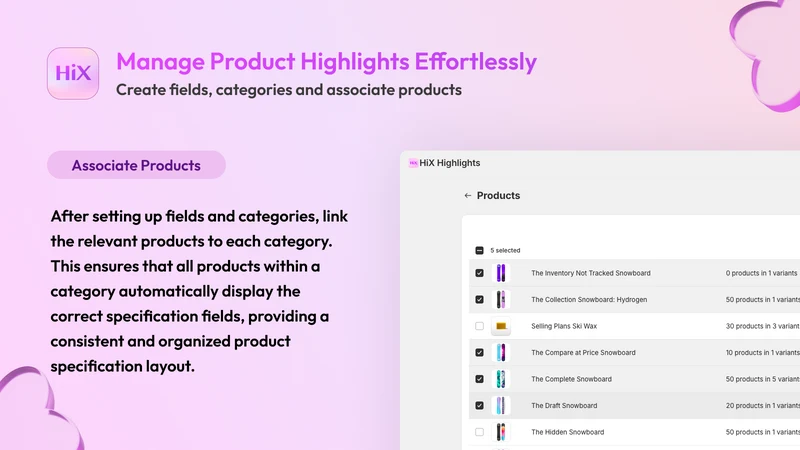Open The Hidden Snowboard thumbnail

pyautogui.click(x=501, y=432)
